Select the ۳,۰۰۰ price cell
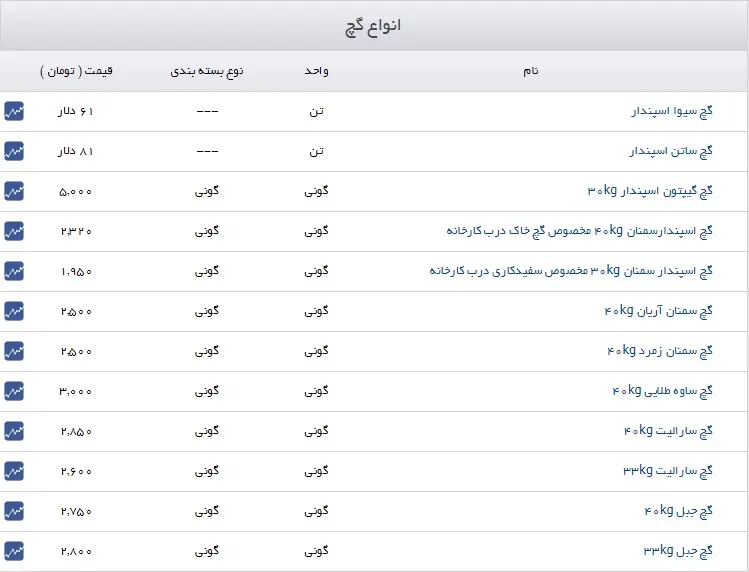Image resolution: width=749 pixels, height=572 pixels. click(x=76, y=391)
